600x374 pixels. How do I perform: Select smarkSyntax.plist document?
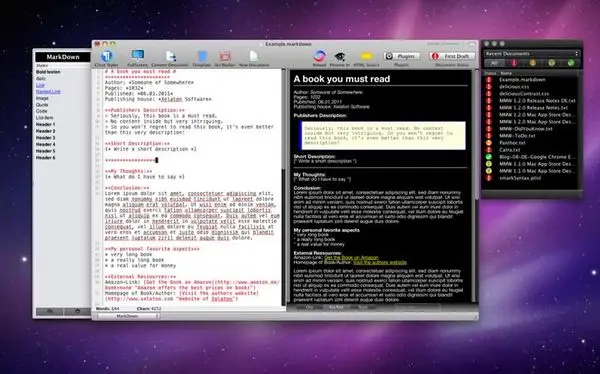(520, 178)
